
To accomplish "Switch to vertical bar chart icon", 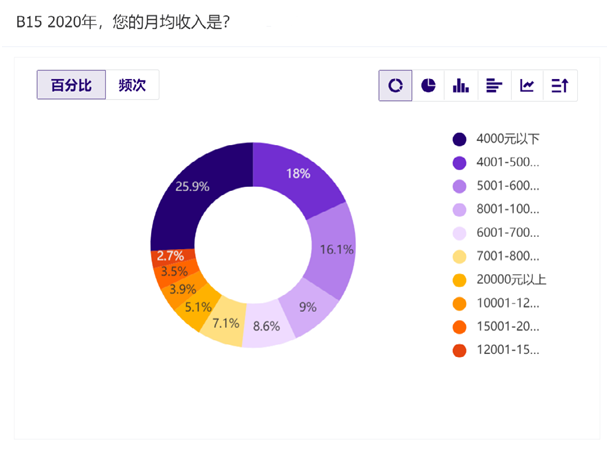I will point(461,86).
